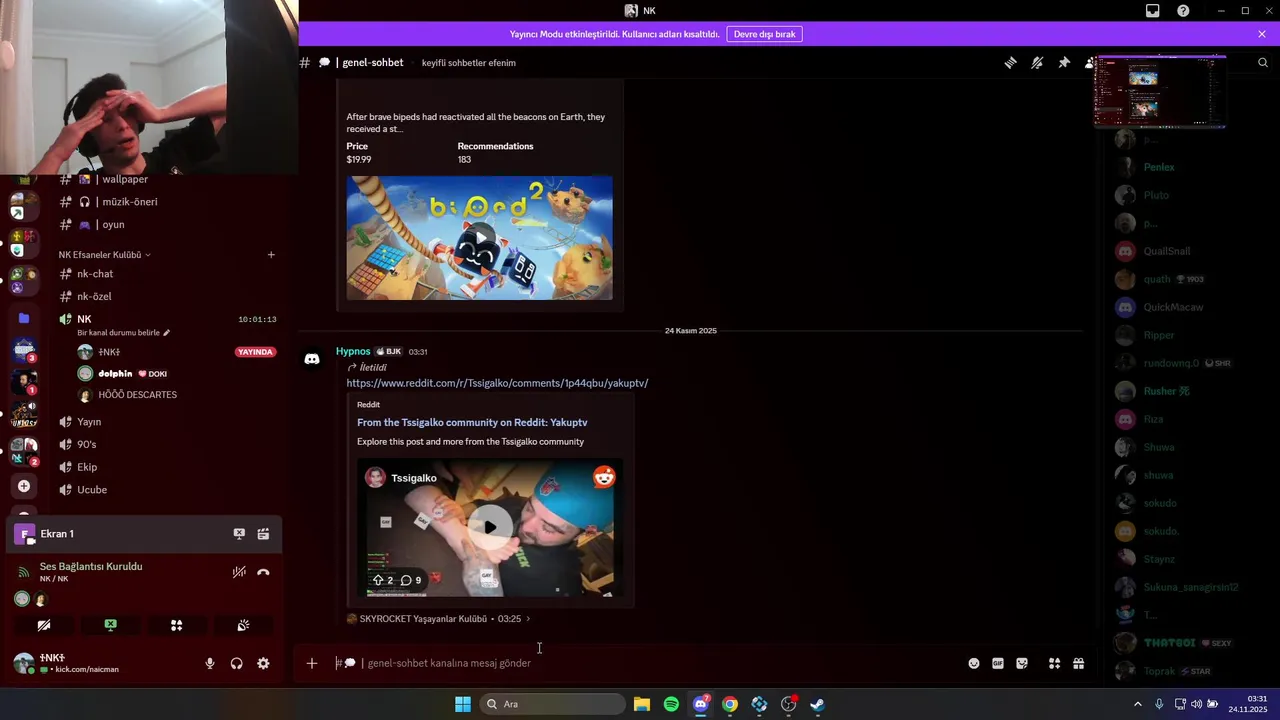Open activities button in voice panel

coord(177,625)
